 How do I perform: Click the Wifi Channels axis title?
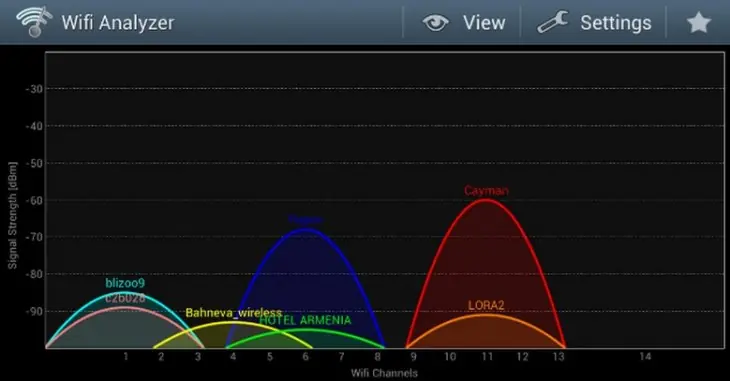tap(384, 373)
